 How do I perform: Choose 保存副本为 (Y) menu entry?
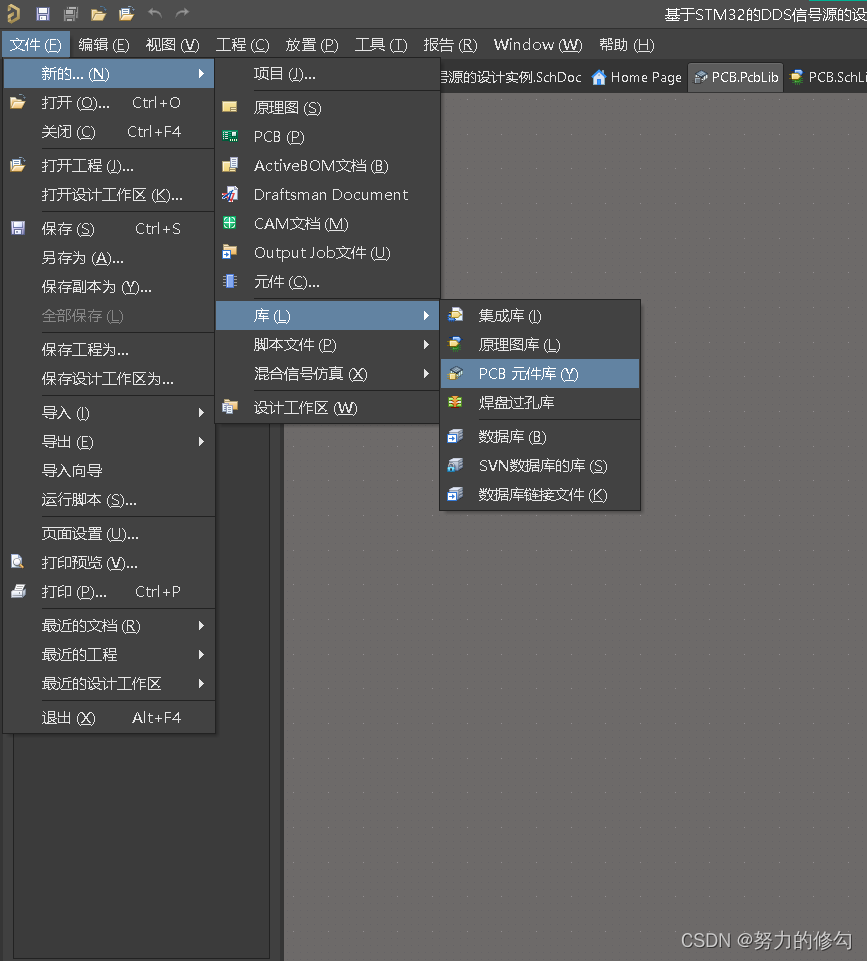109,286
